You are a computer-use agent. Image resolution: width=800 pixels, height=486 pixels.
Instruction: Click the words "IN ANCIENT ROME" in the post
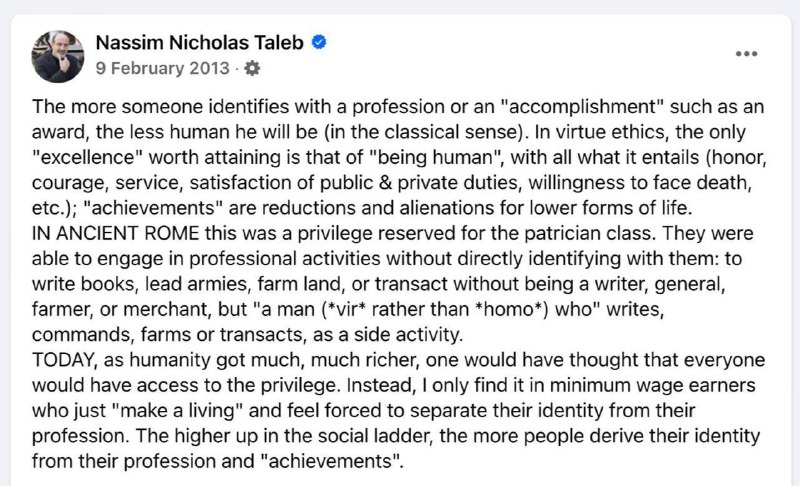(115, 234)
